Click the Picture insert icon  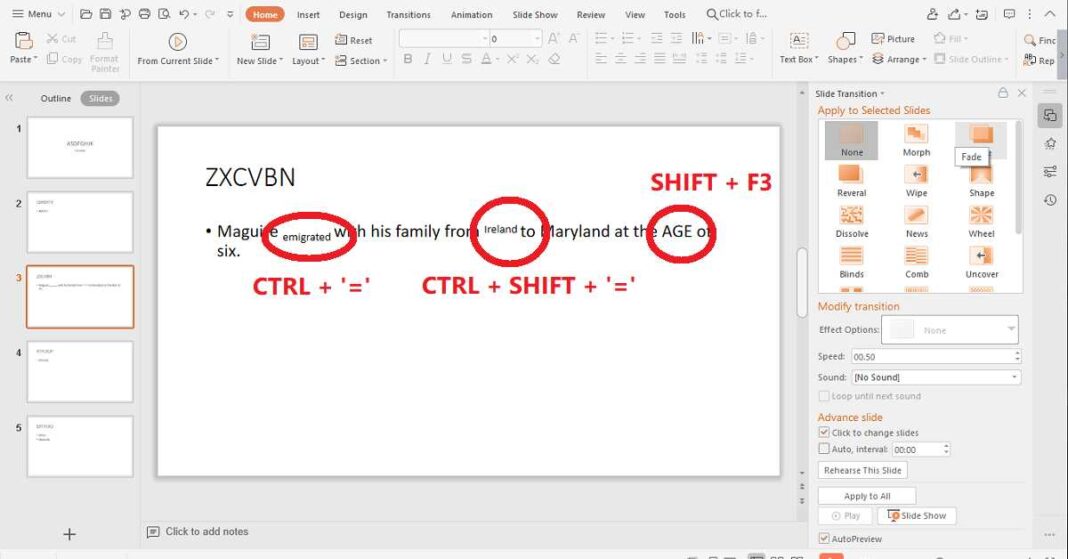[877, 39]
